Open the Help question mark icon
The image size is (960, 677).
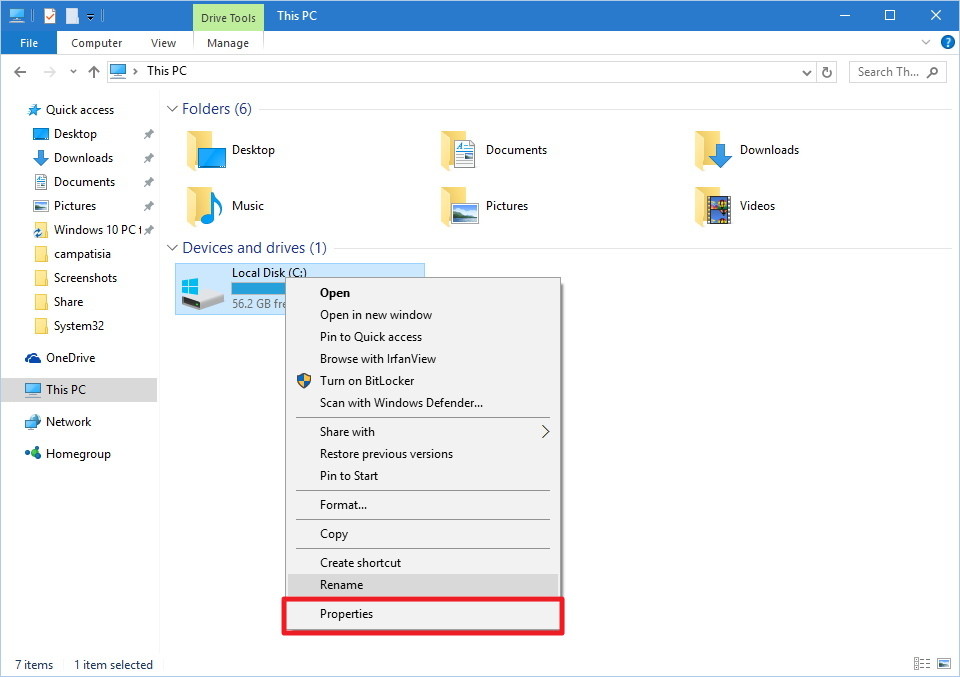coord(947,42)
